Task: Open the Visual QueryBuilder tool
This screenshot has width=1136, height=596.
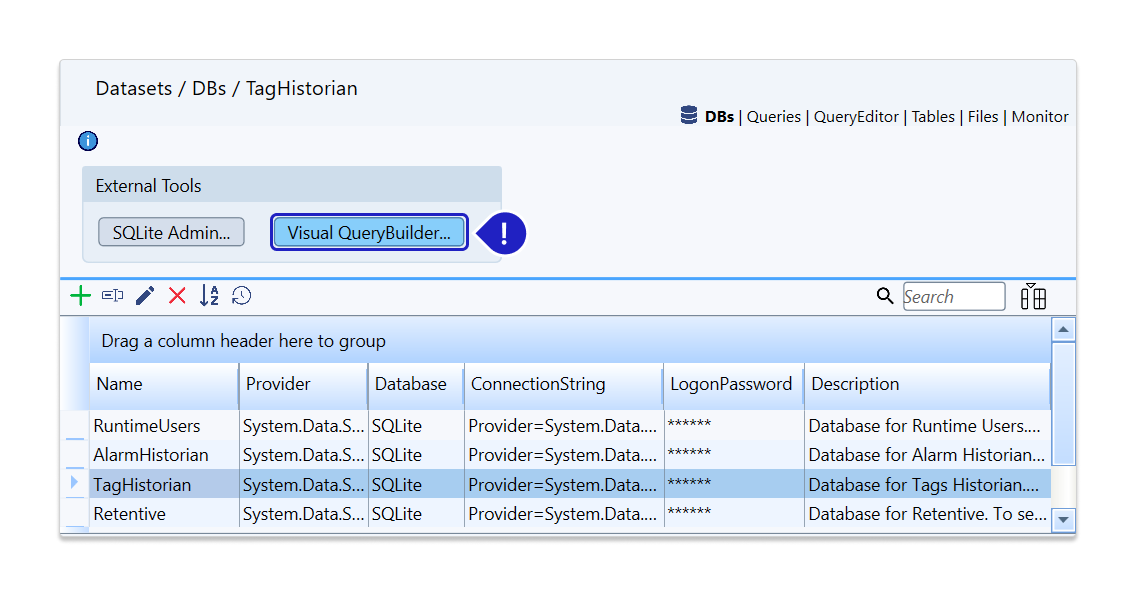Action: point(369,232)
